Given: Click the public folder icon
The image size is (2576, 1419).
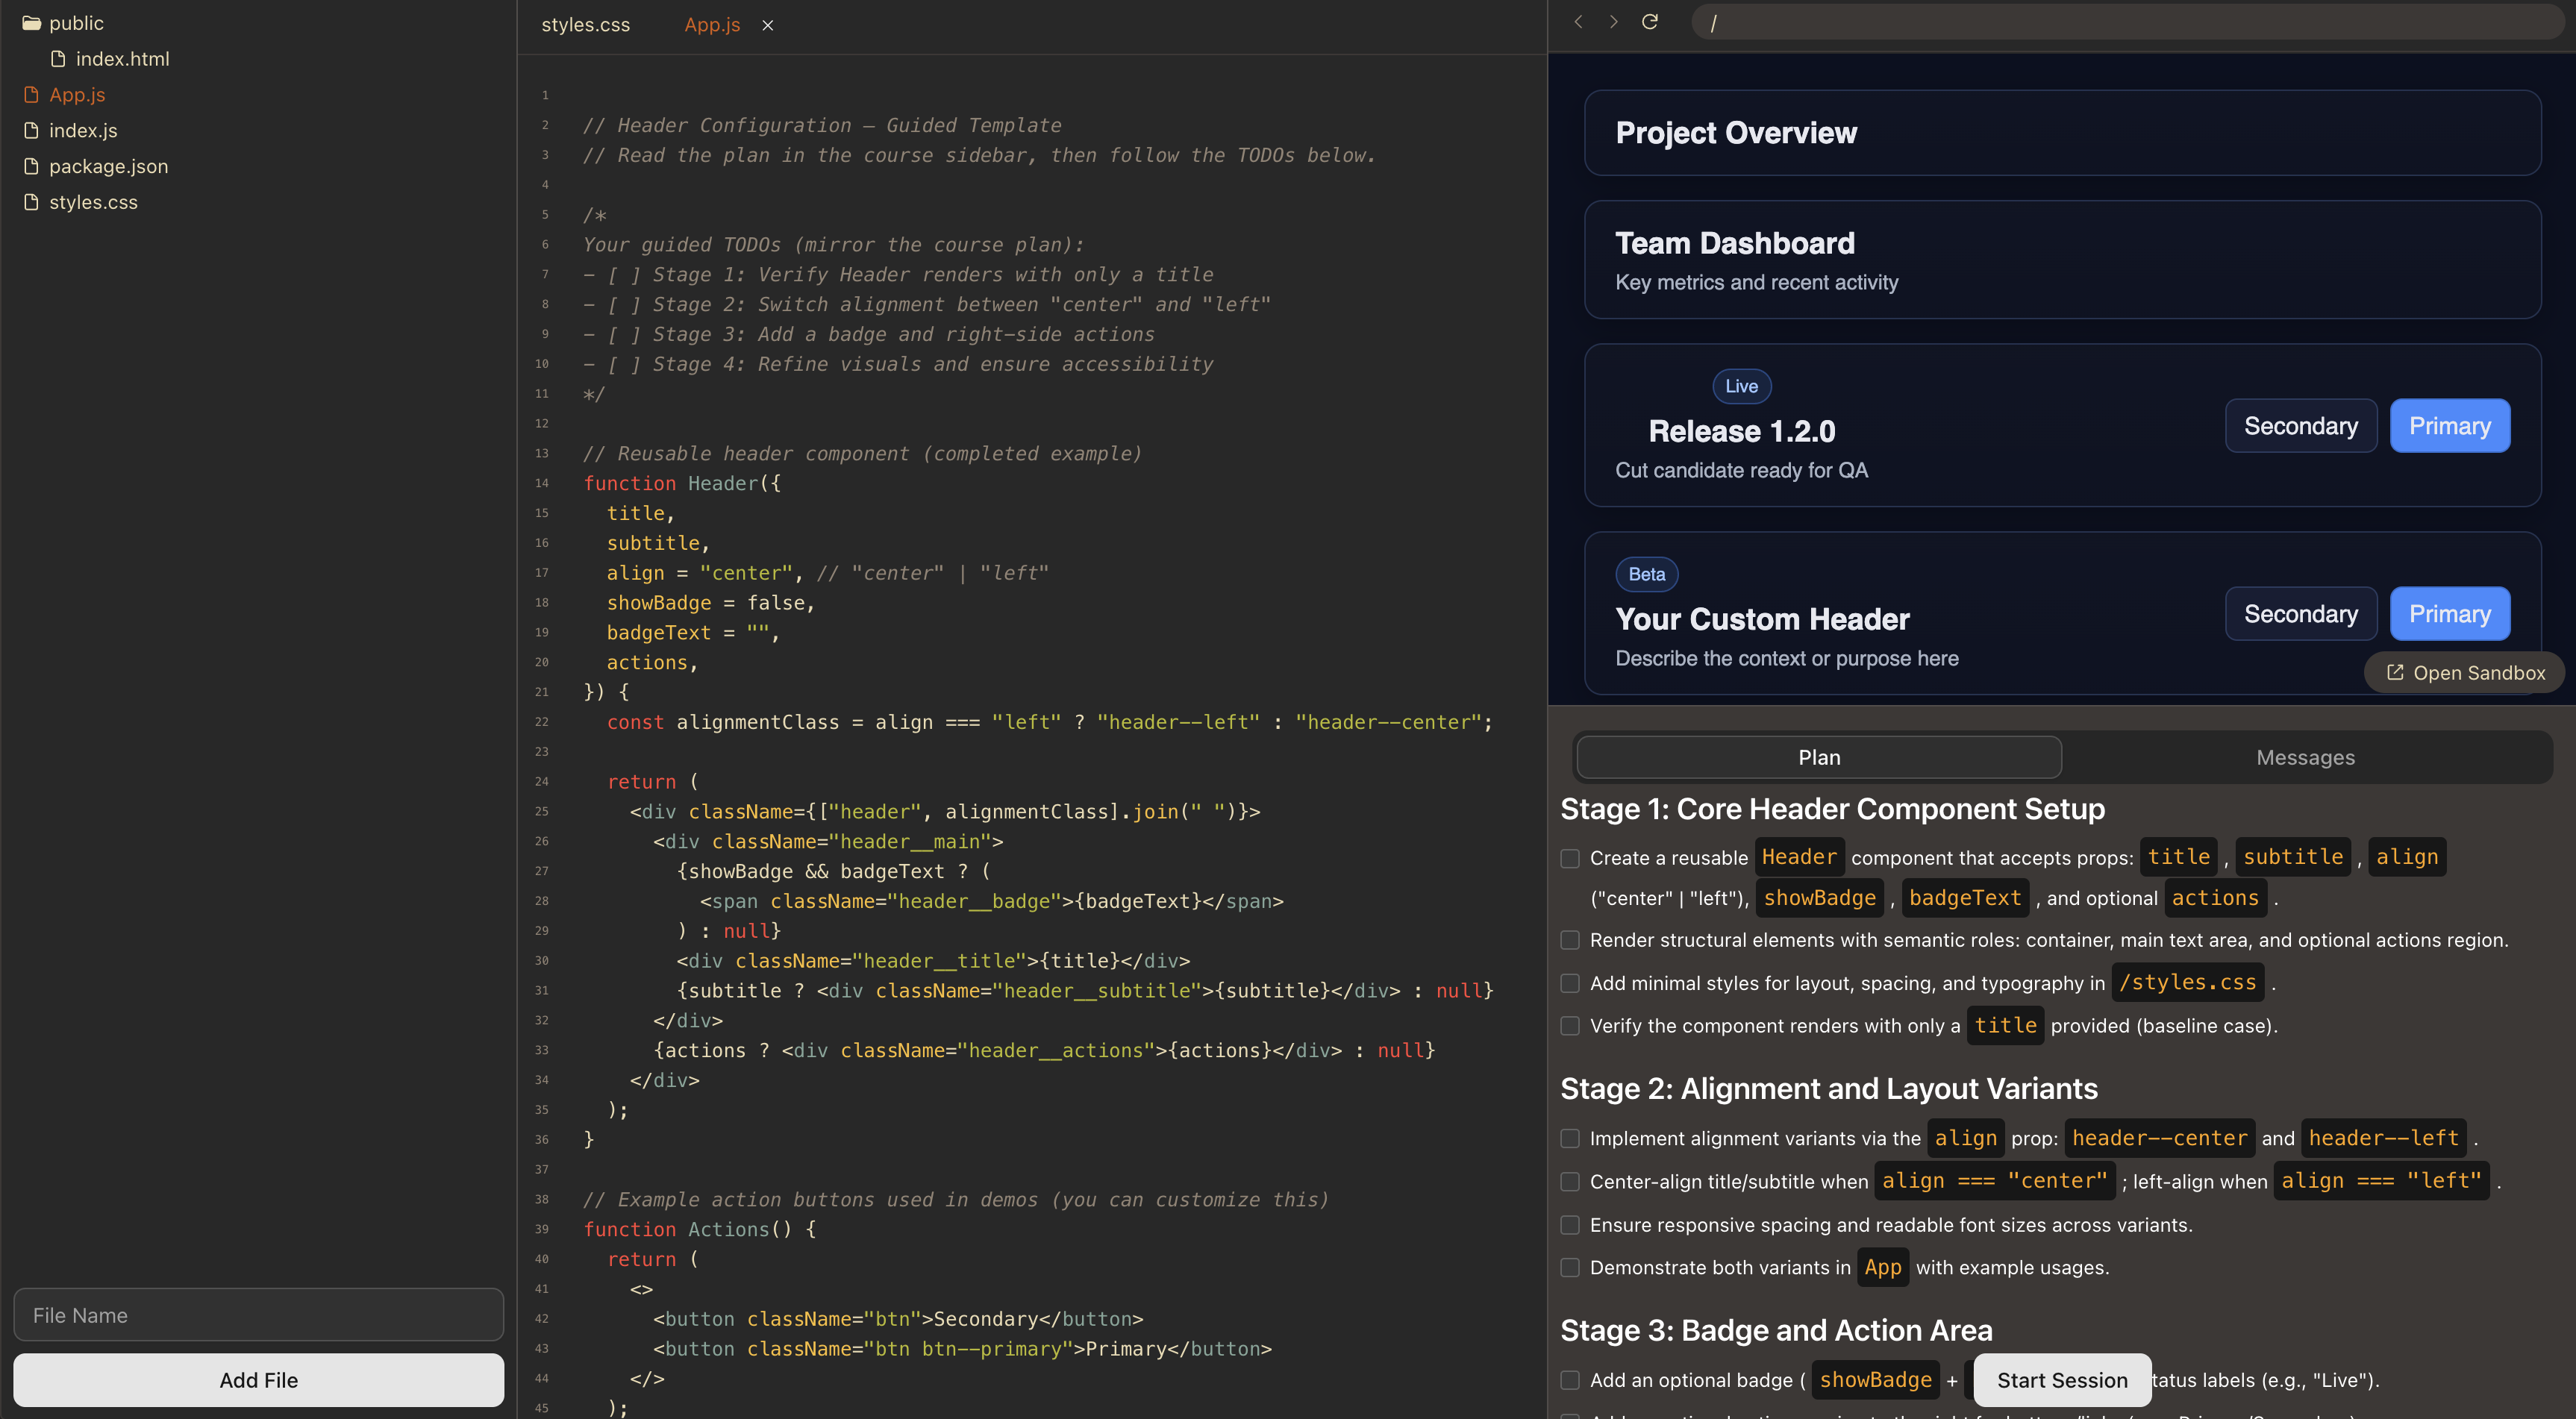Looking at the screenshot, I should click(x=31, y=23).
